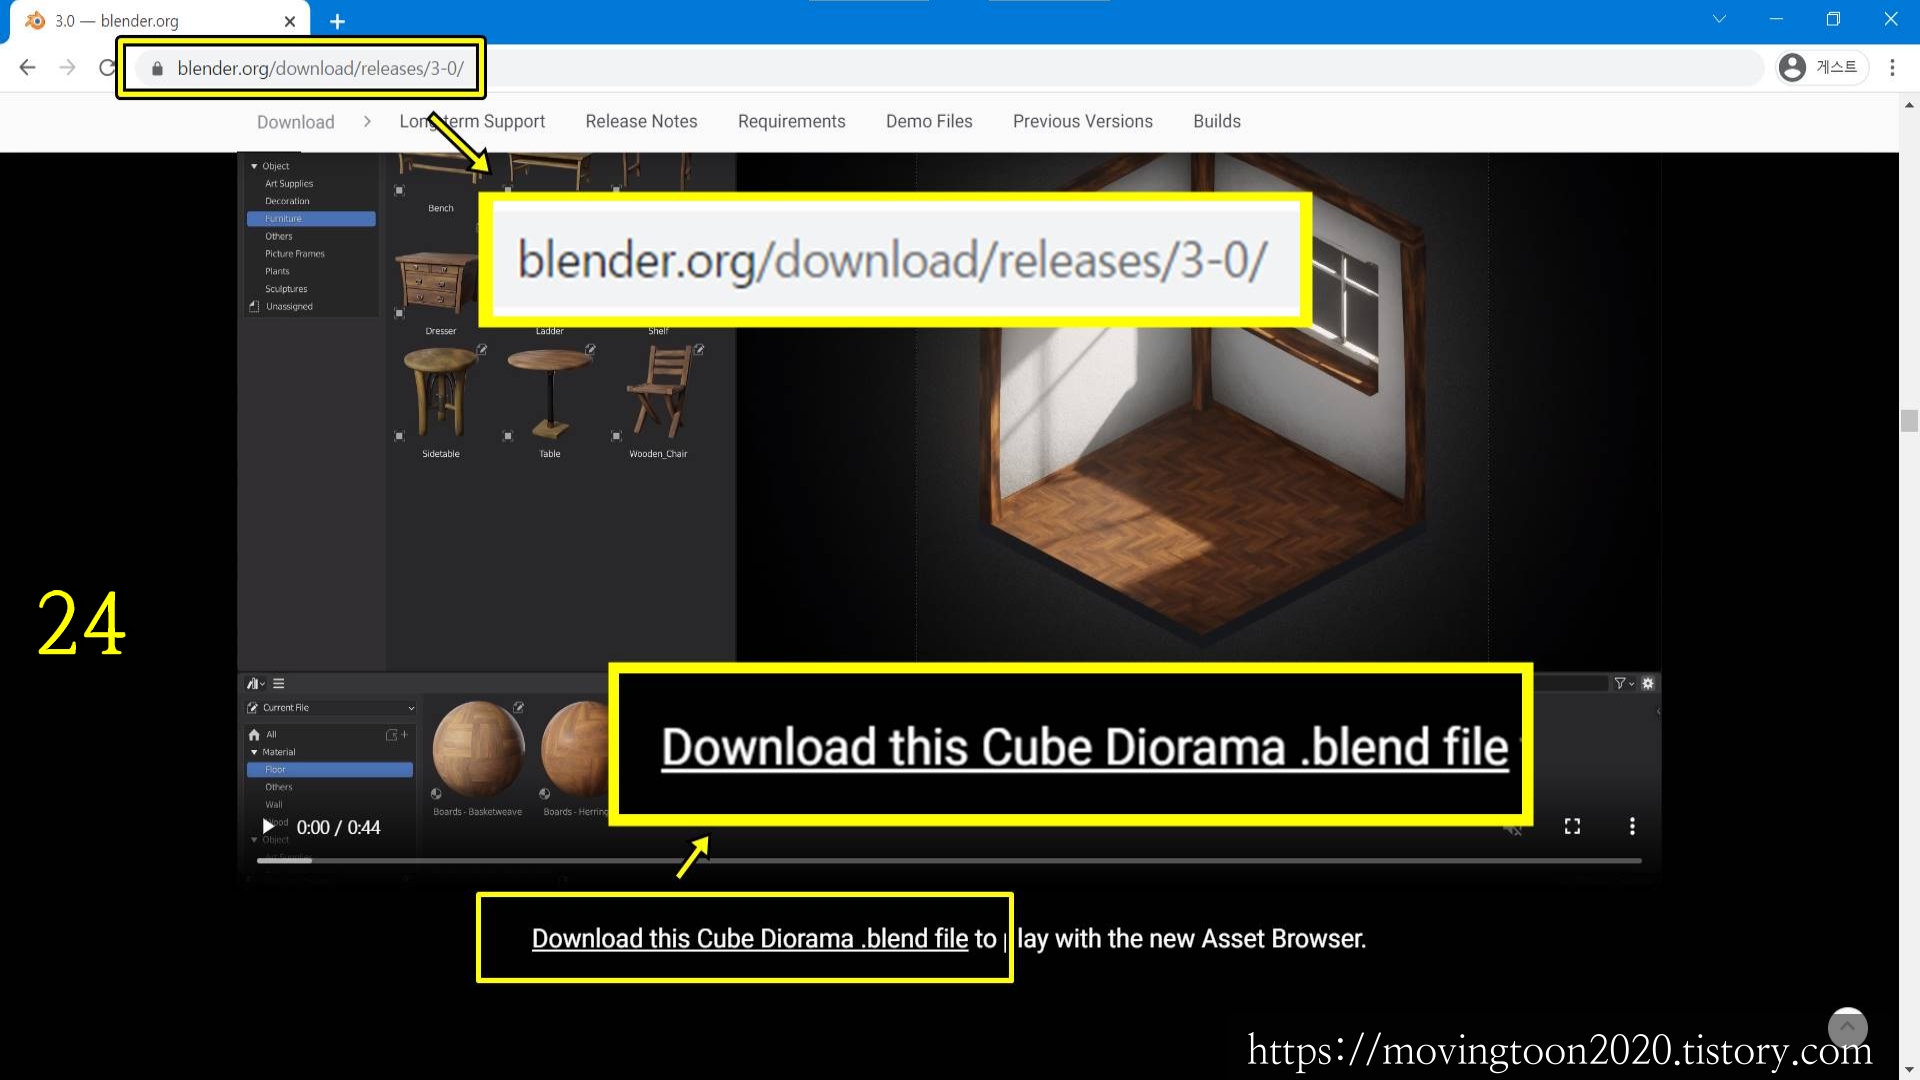The width and height of the screenshot is (1920, 1080).
Task: Click the padlock site info icon
Action: [157, 68]
